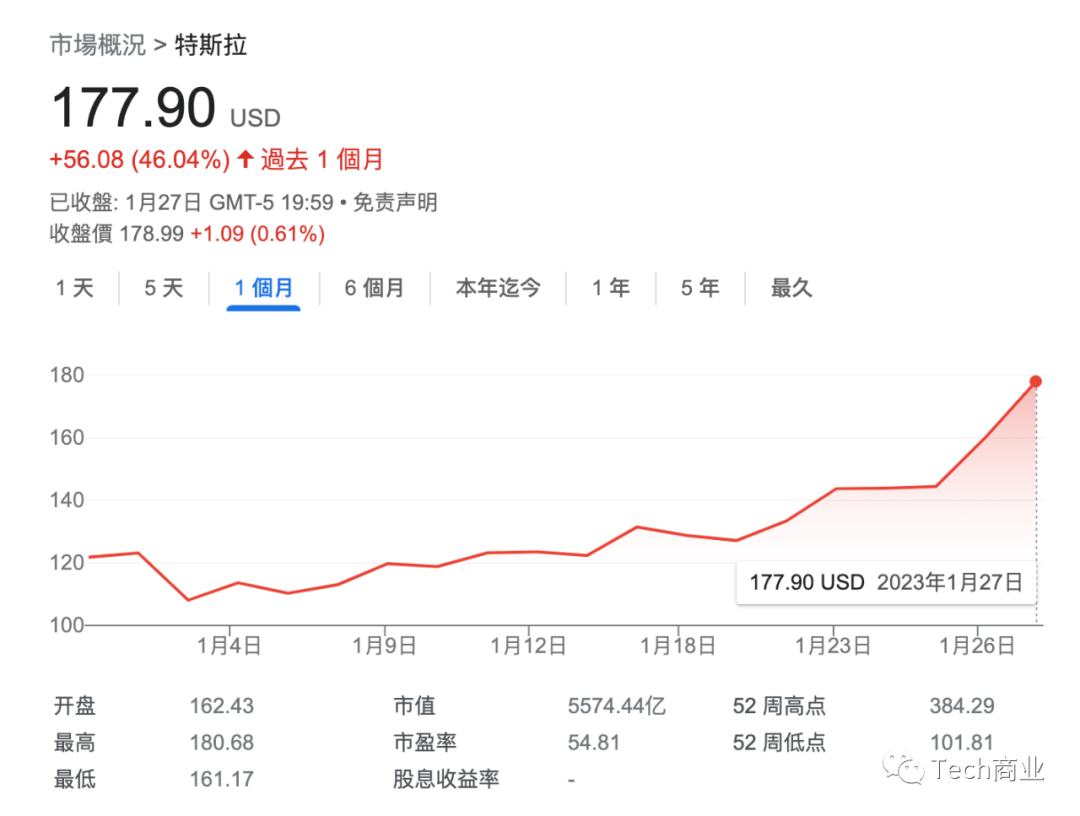This screenshot has height=816, width=1080.
Task: Show the 6 個月 chart range
Action: [374, 288]
